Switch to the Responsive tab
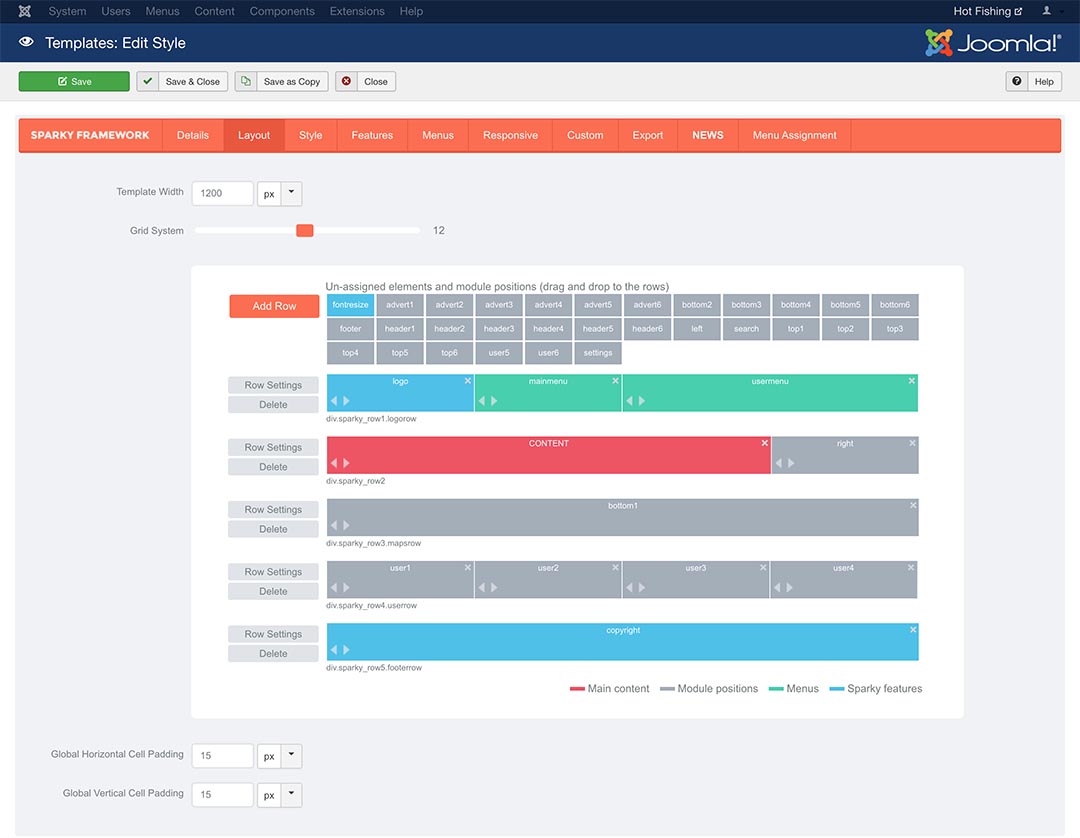The image size is (1080, 838). click(x=510, y=135)
